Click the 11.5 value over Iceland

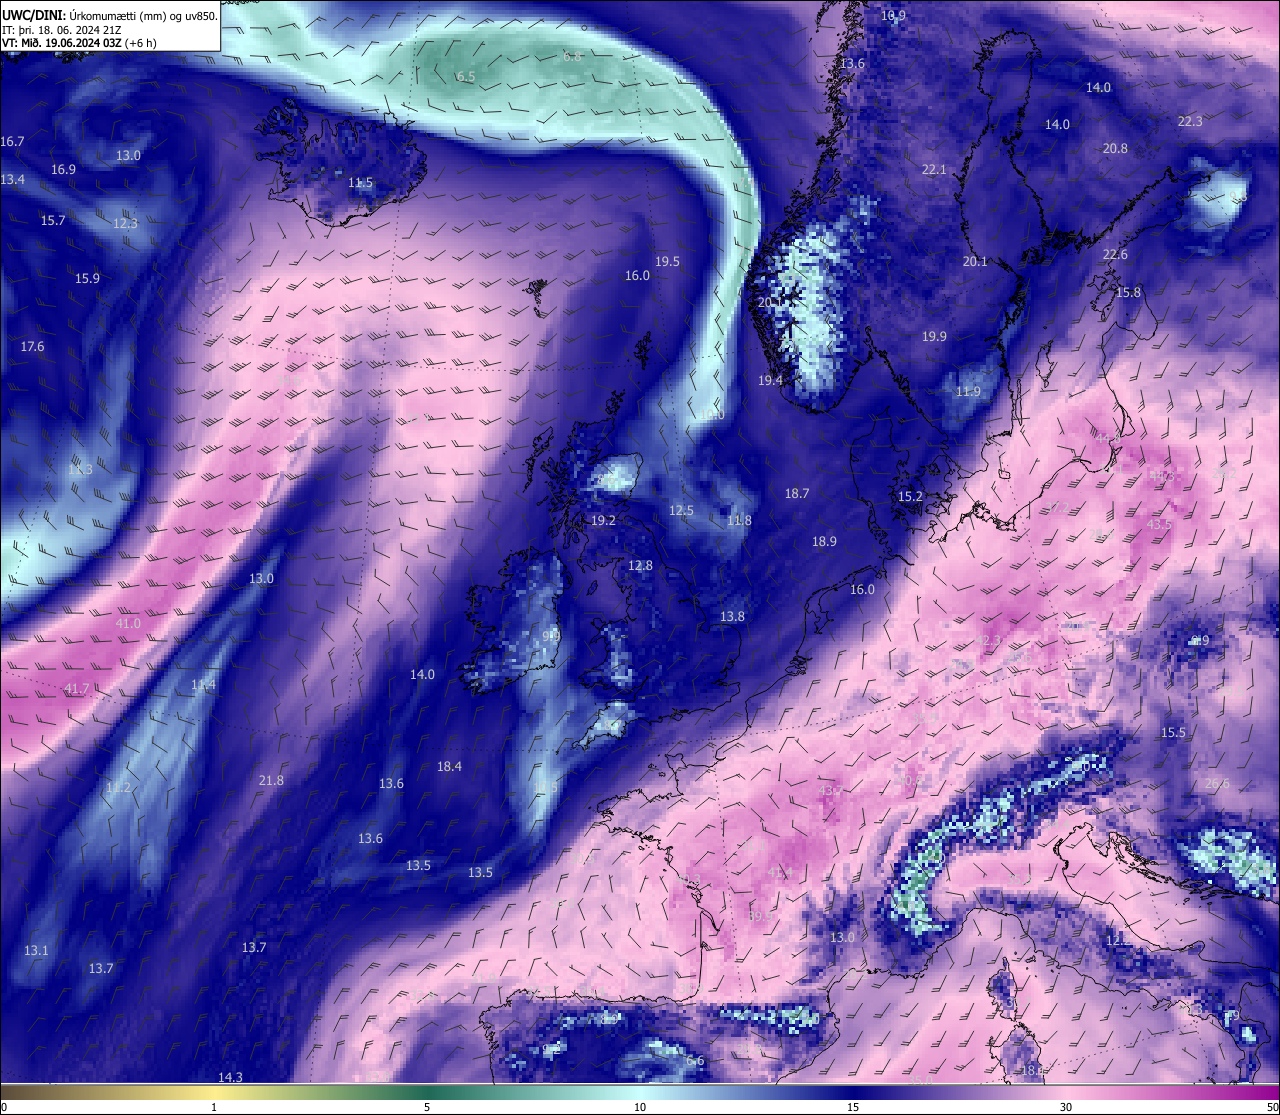[360, 182]
